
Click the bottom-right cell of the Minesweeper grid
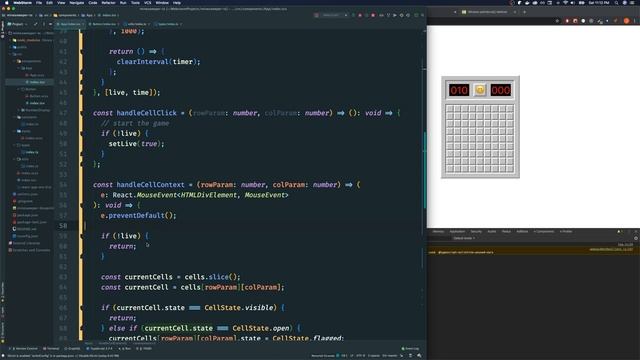510,169
